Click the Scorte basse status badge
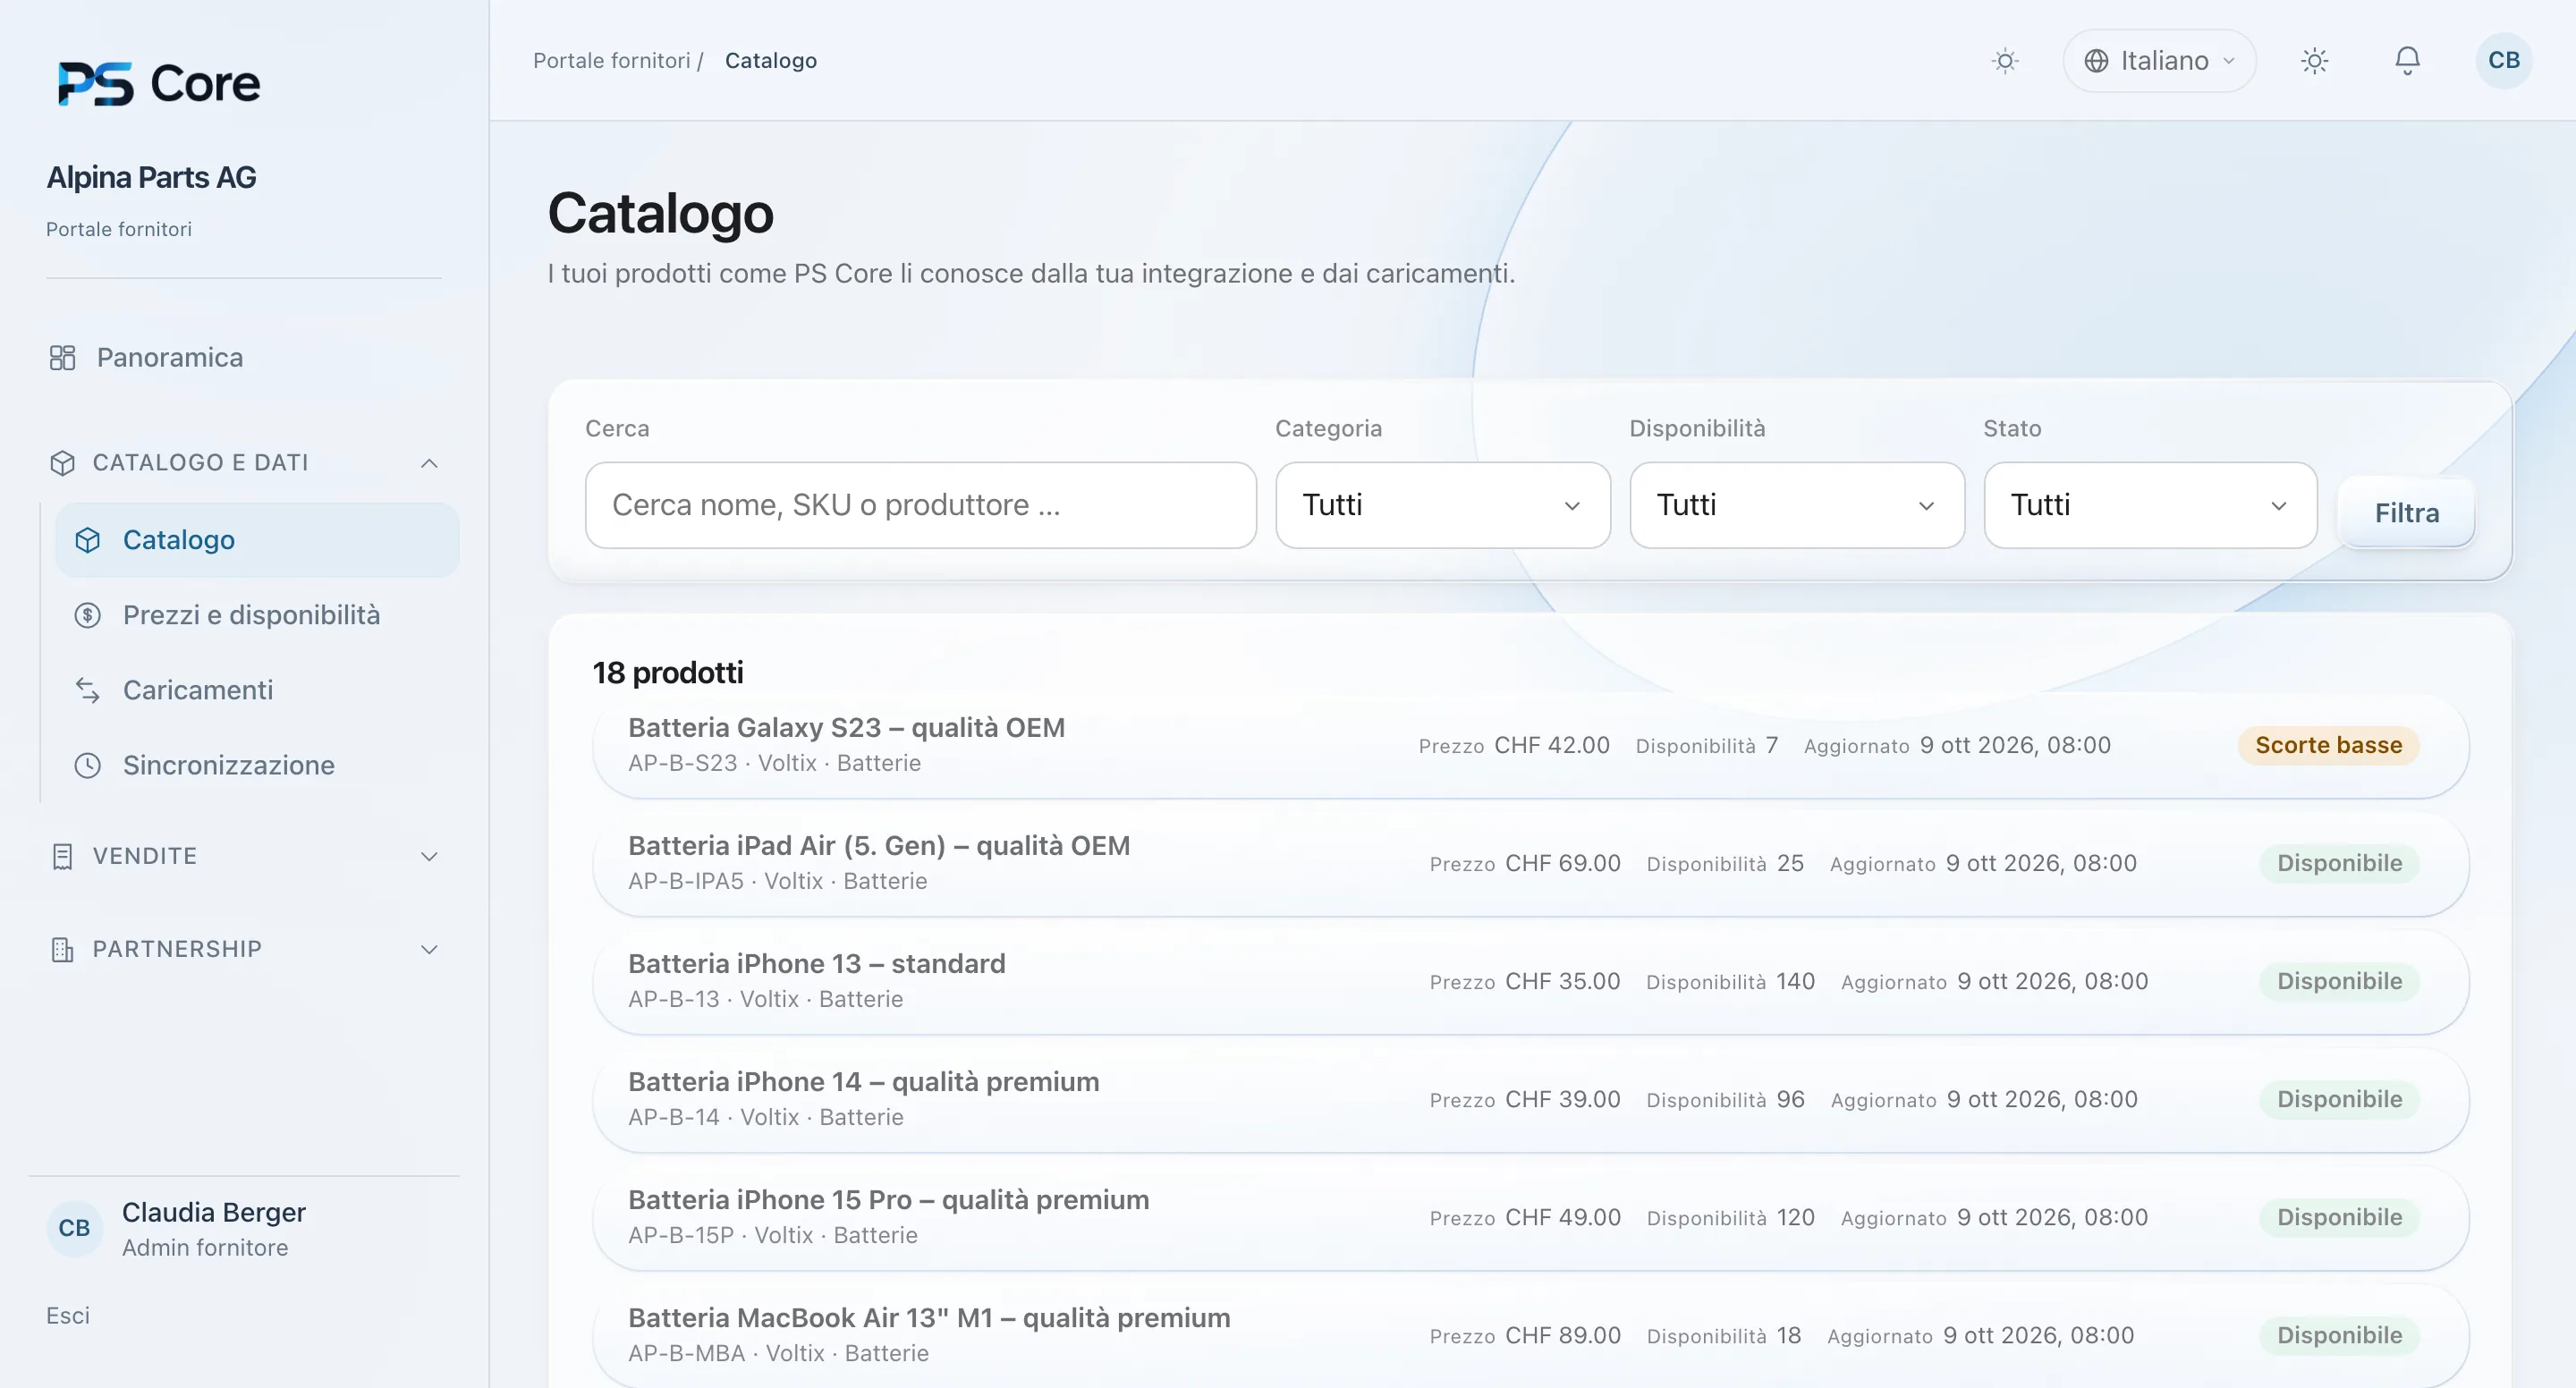This screenshot has height=1388, width=2576. 2328,745
